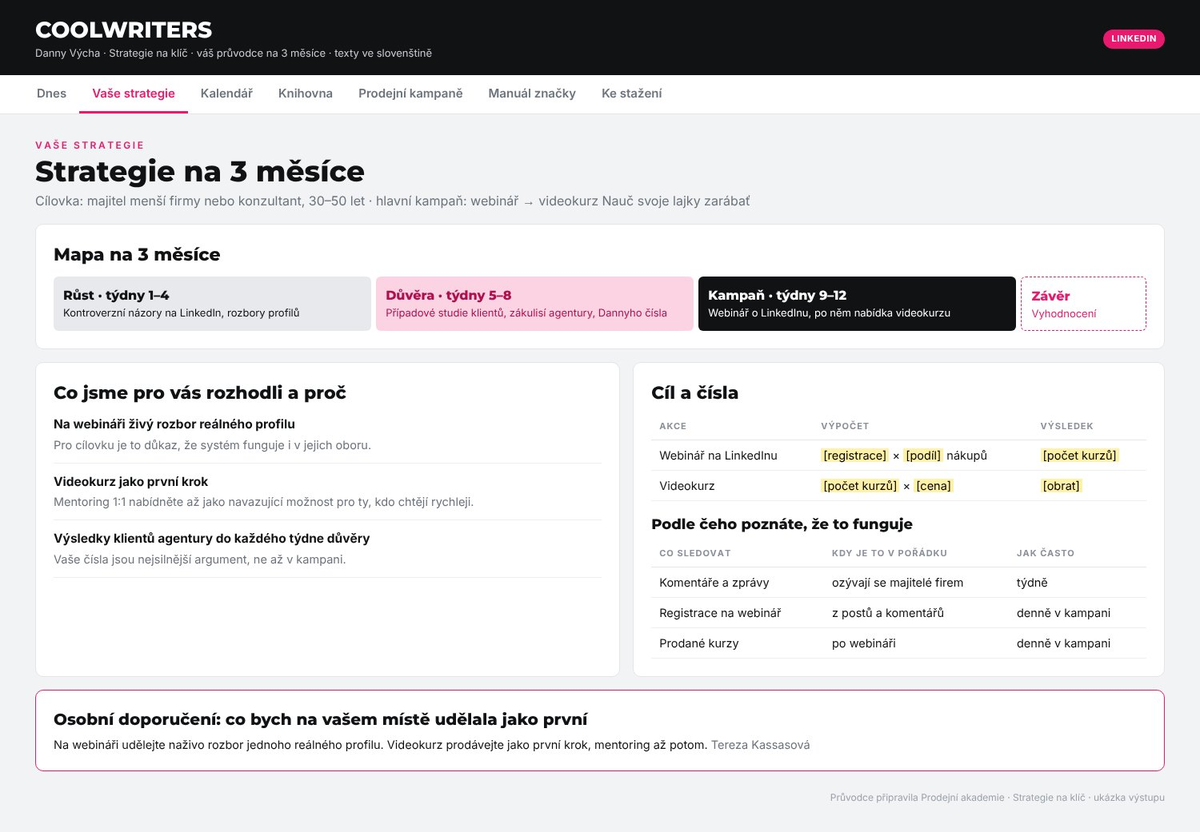Click the LINKEDIN badge in header

(1134, 39)
